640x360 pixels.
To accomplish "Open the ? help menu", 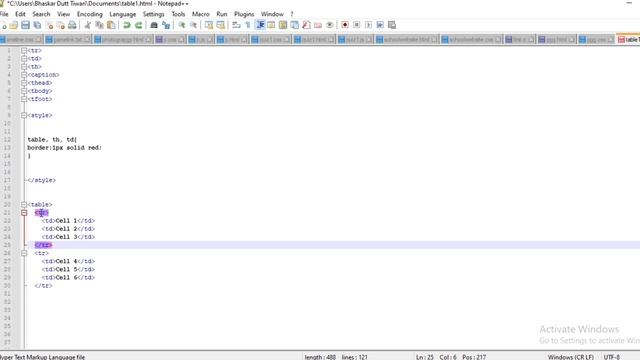I will pos(292,14).
